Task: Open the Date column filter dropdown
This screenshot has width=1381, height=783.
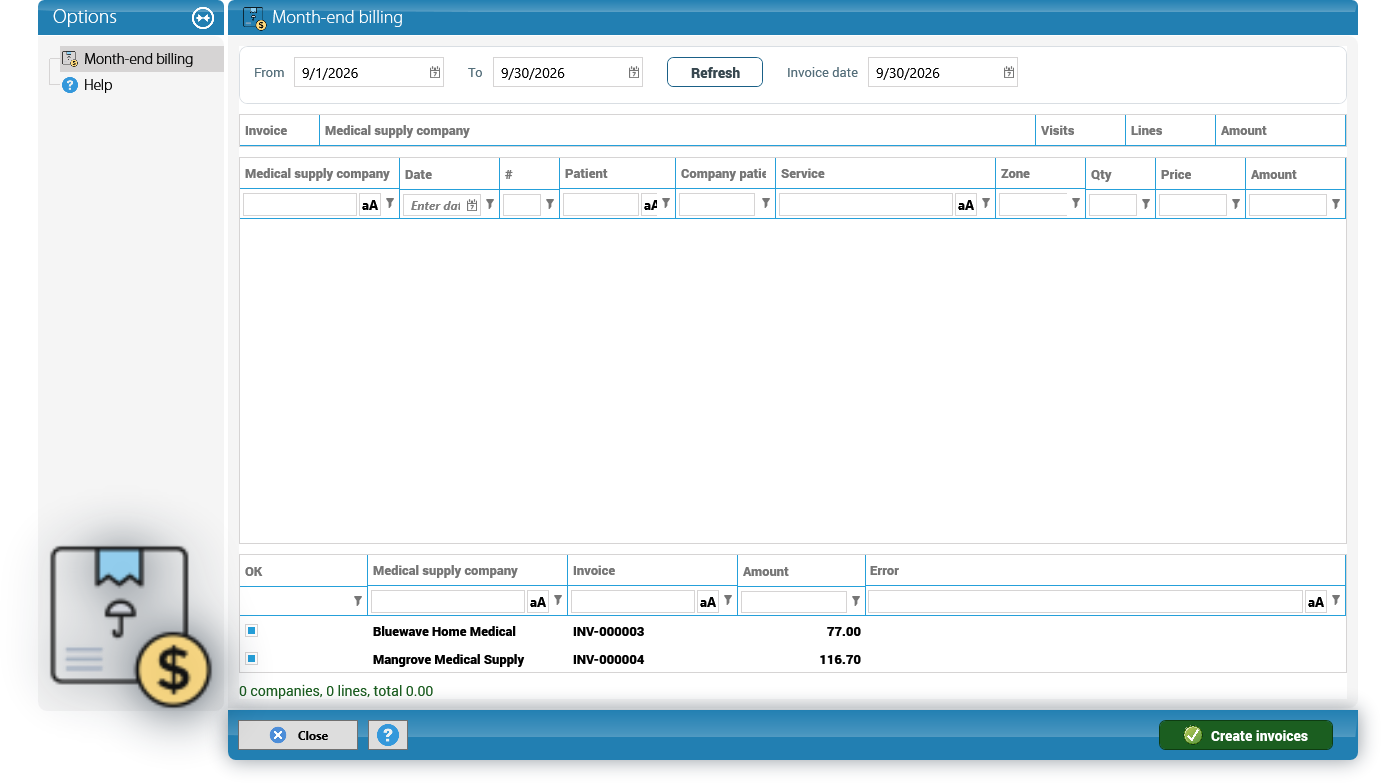Action: pyautogui.click(x=490, y=204)
